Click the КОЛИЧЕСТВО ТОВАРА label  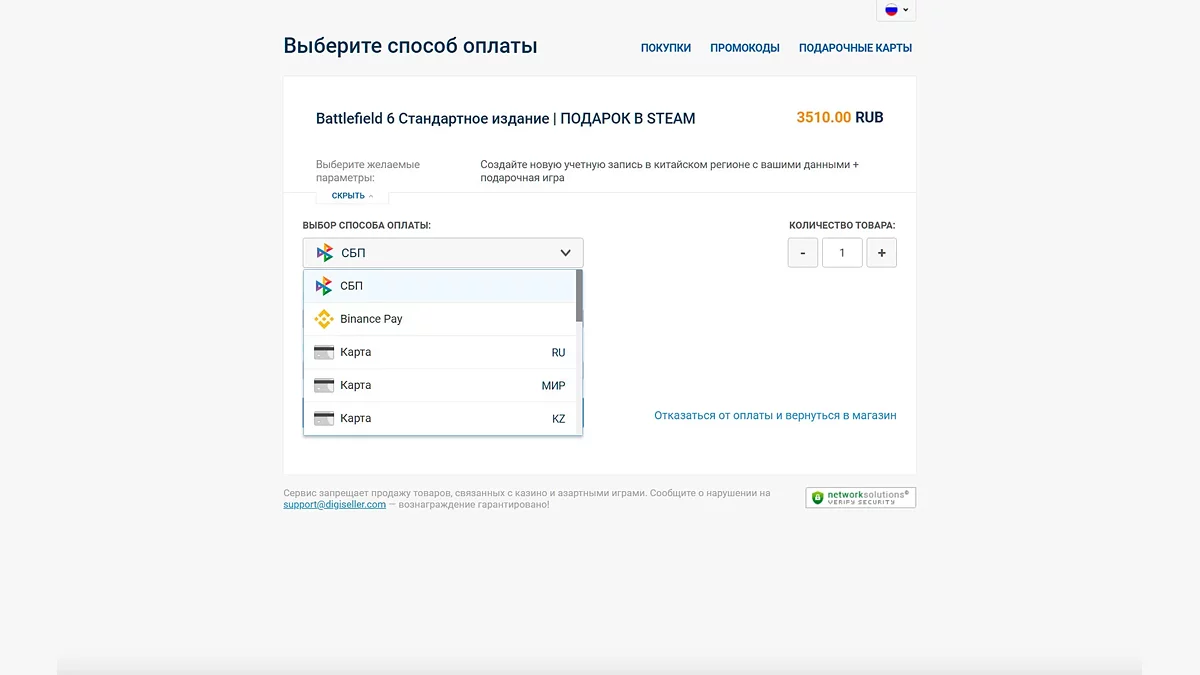(x=842, y=226)
